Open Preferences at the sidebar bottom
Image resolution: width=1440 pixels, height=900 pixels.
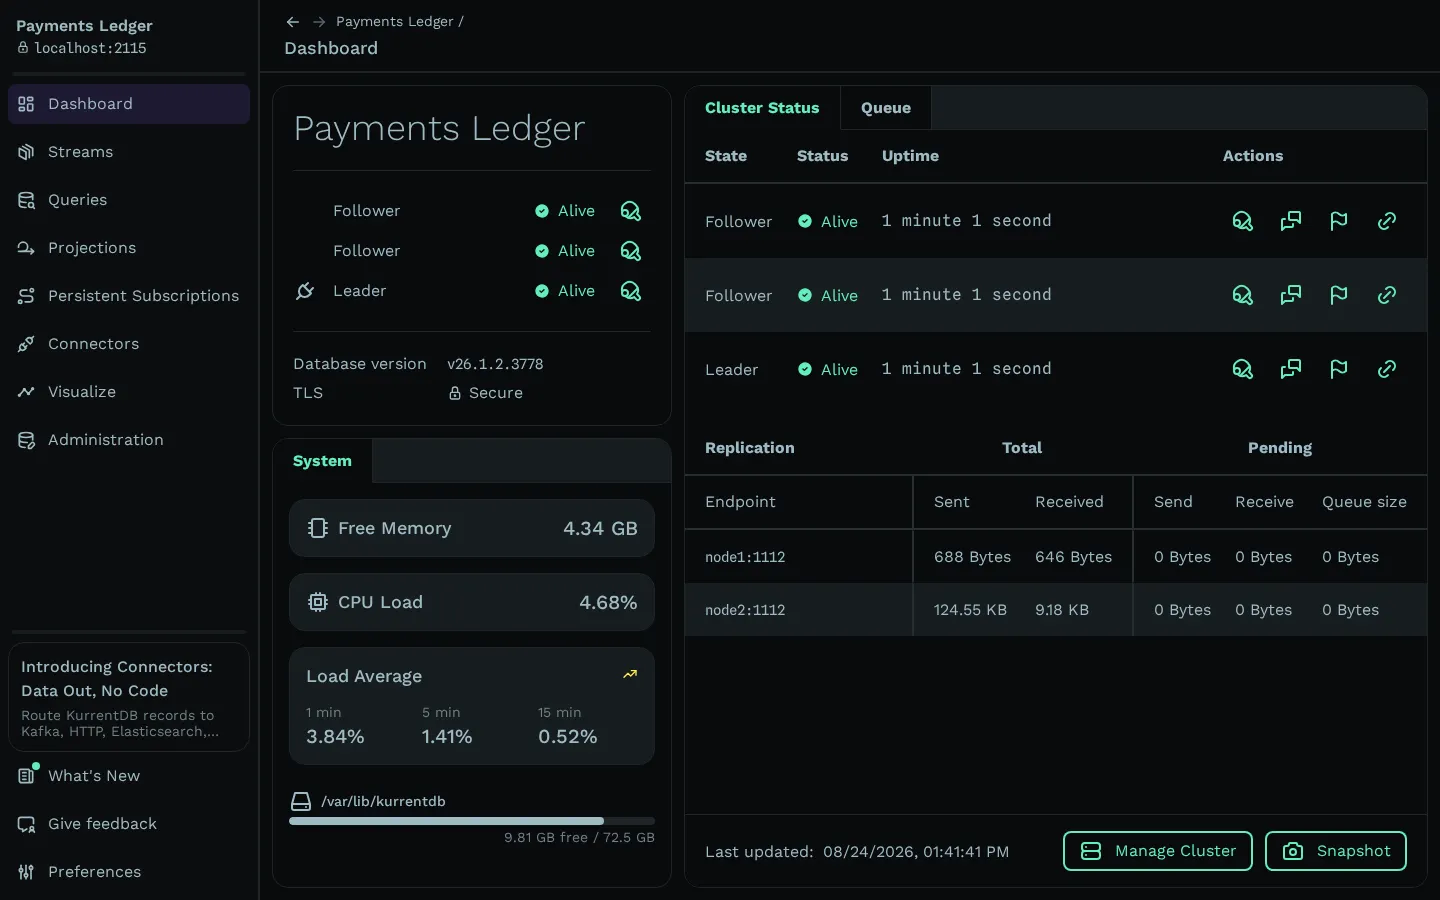(129, 872)
